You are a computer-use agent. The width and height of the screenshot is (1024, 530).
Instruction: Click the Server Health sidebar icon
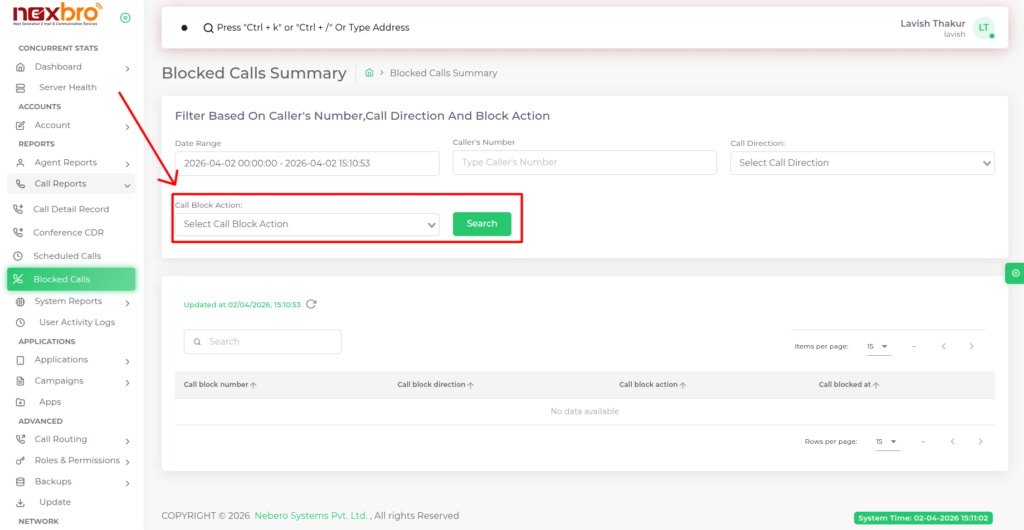point(21,88)
